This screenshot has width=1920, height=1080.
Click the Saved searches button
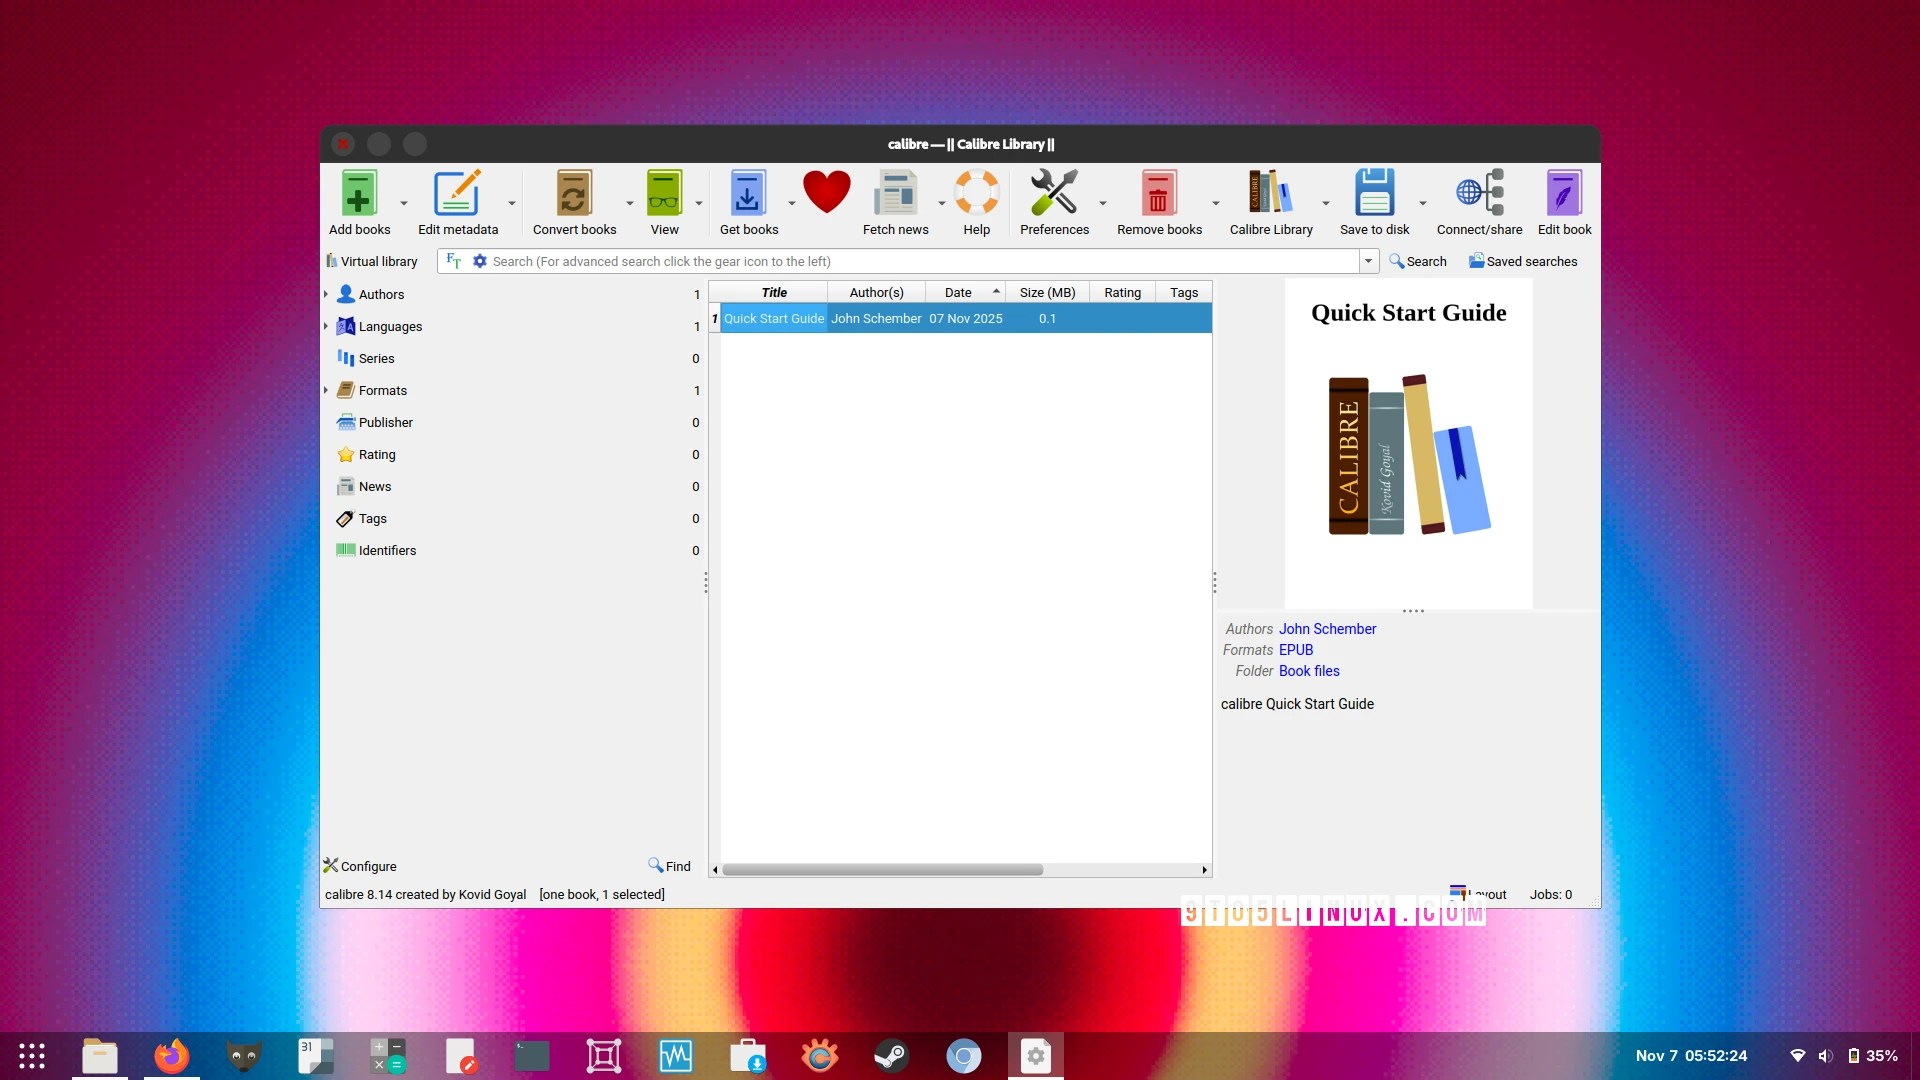tap(1523, 261)
